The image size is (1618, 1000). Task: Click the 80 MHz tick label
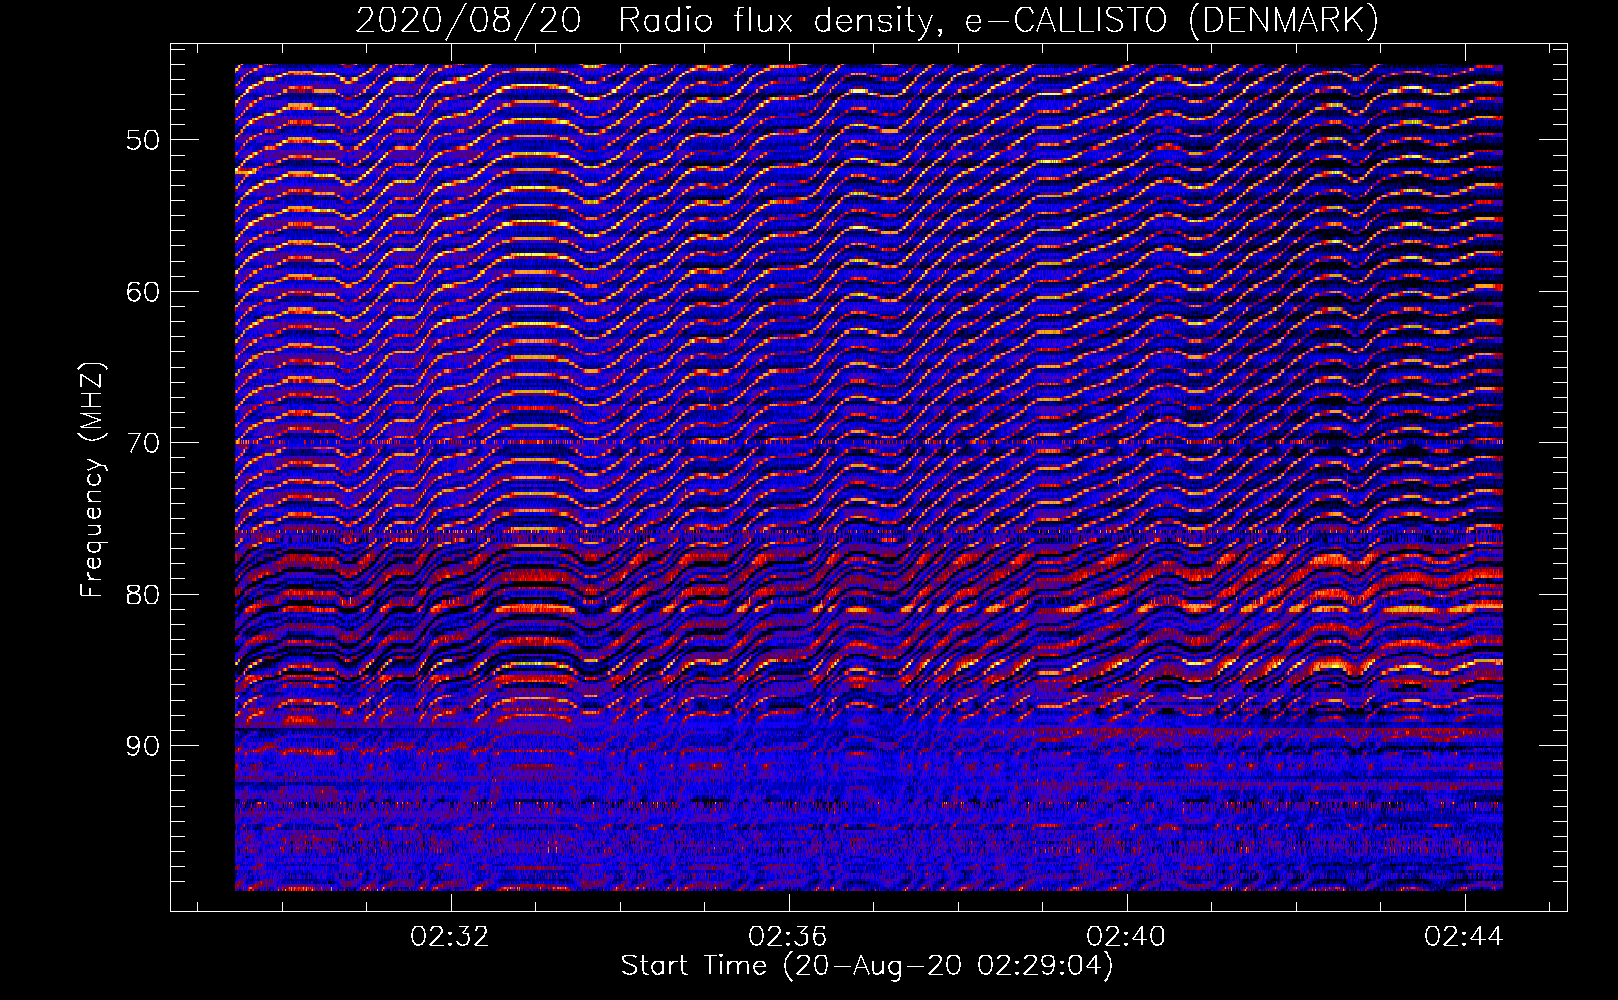pos(142,594)
